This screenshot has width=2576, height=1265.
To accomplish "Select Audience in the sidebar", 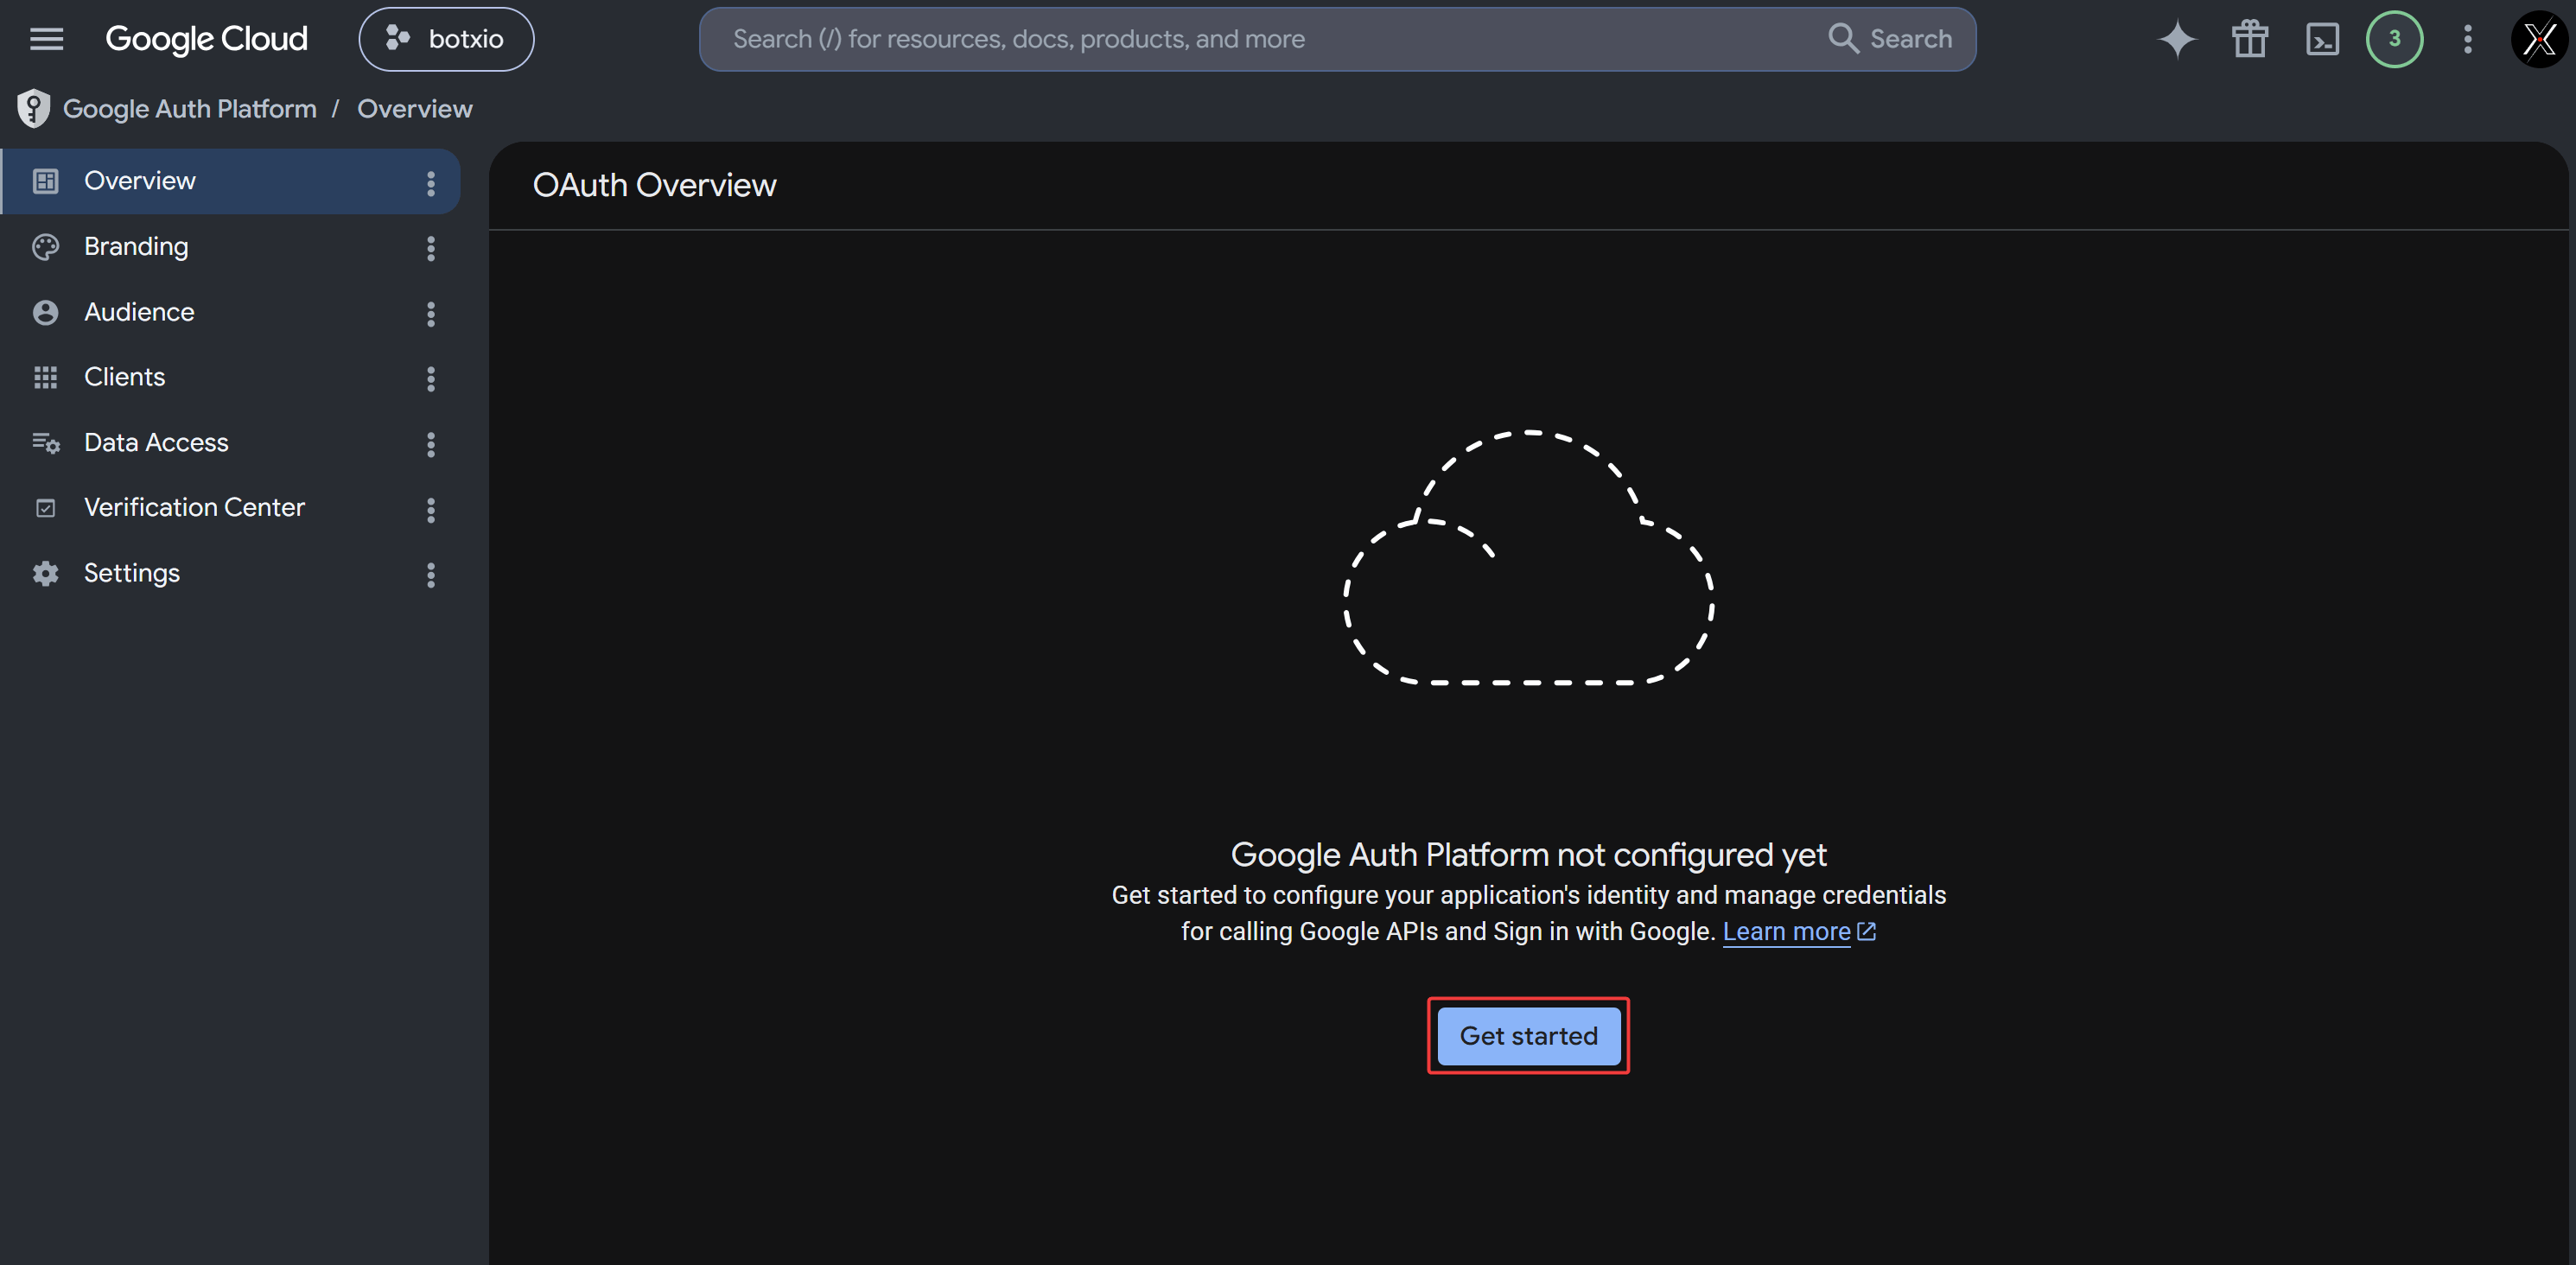I will [231, 312].
